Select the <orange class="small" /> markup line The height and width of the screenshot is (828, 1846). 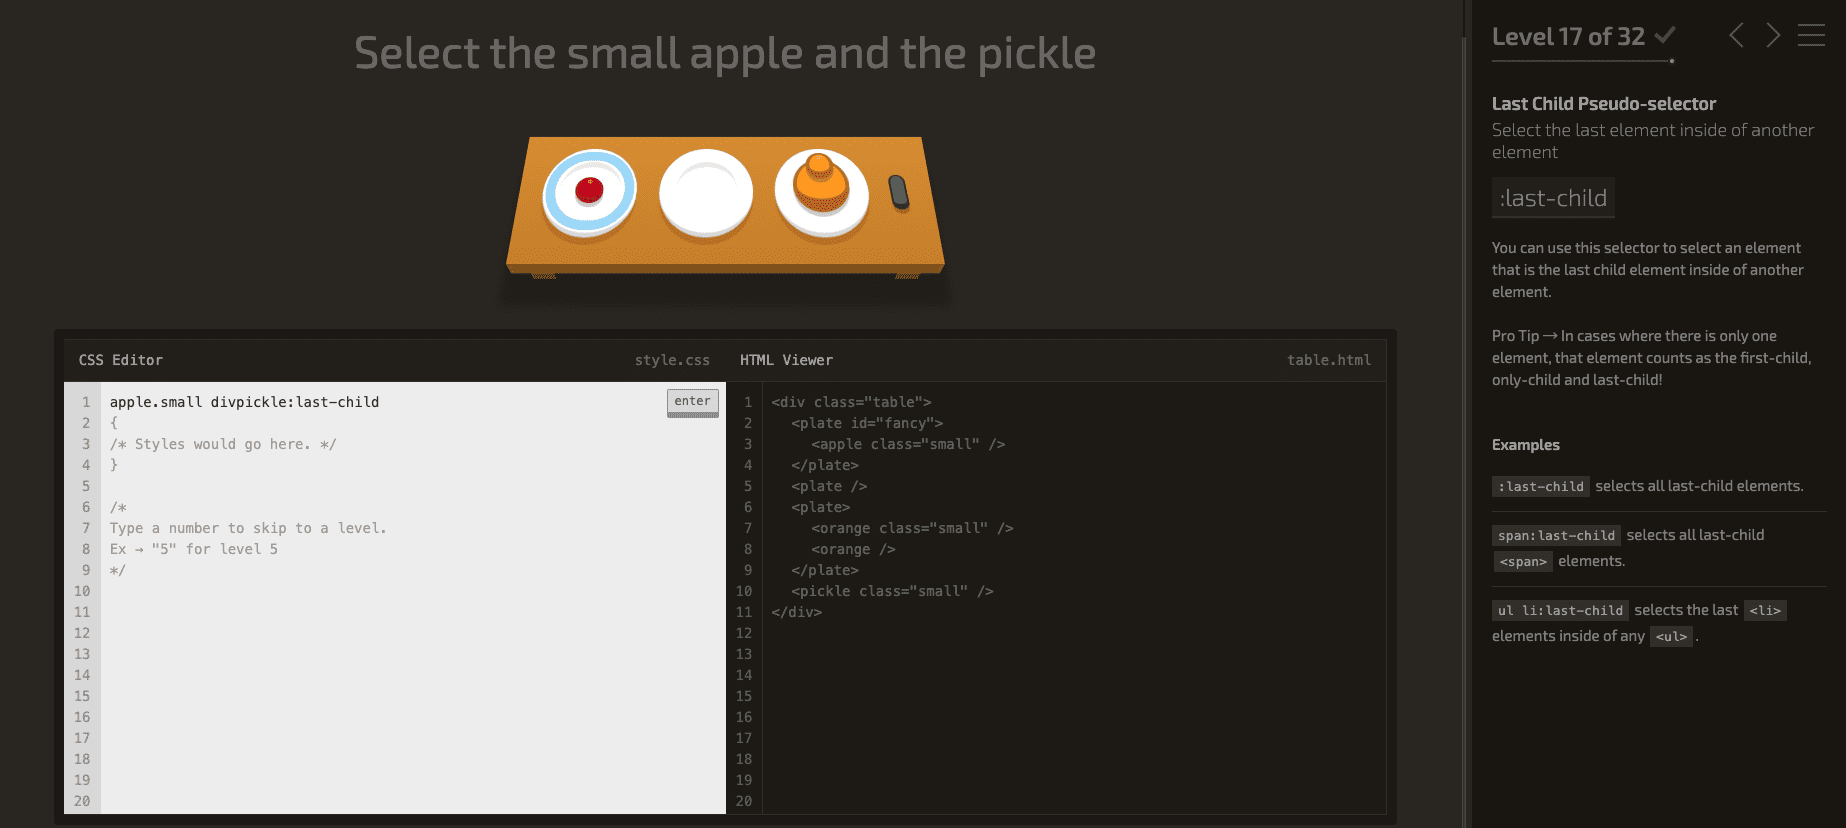[912, 528]
